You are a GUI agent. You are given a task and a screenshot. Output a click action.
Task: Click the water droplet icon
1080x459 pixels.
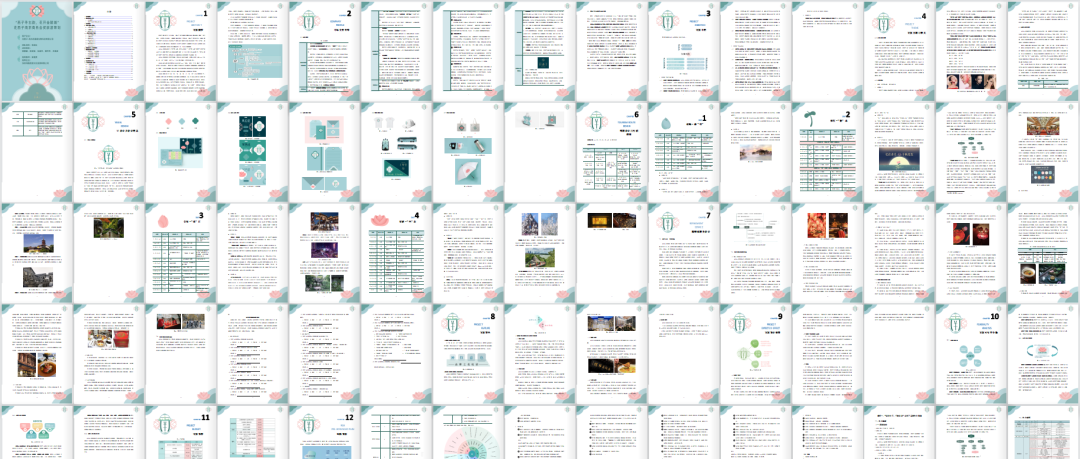pyautogui.click(x=667, y=121)
